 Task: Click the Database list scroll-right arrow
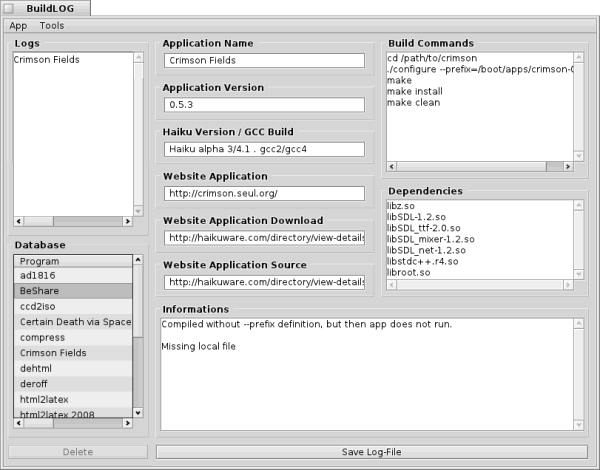click(x=126, y=424)
